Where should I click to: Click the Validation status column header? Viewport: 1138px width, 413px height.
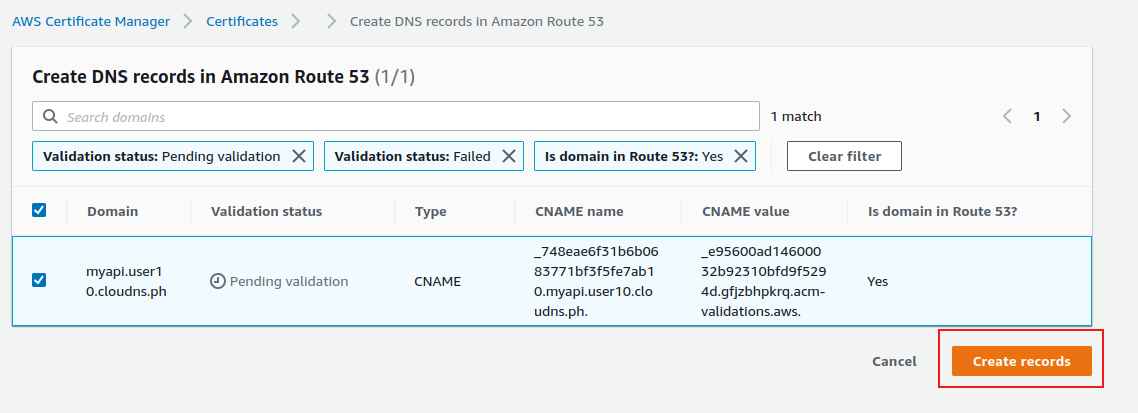point(266,211)
